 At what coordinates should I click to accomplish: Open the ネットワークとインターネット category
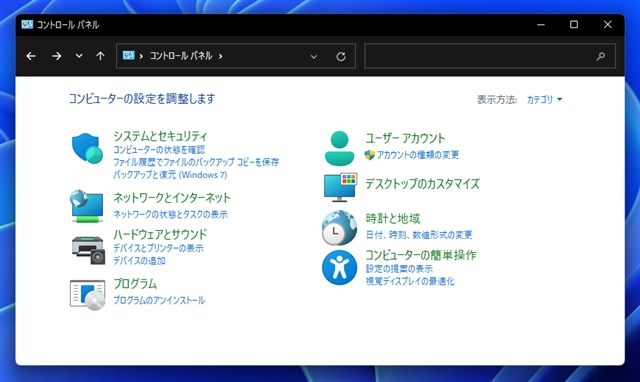coord(172,198)
